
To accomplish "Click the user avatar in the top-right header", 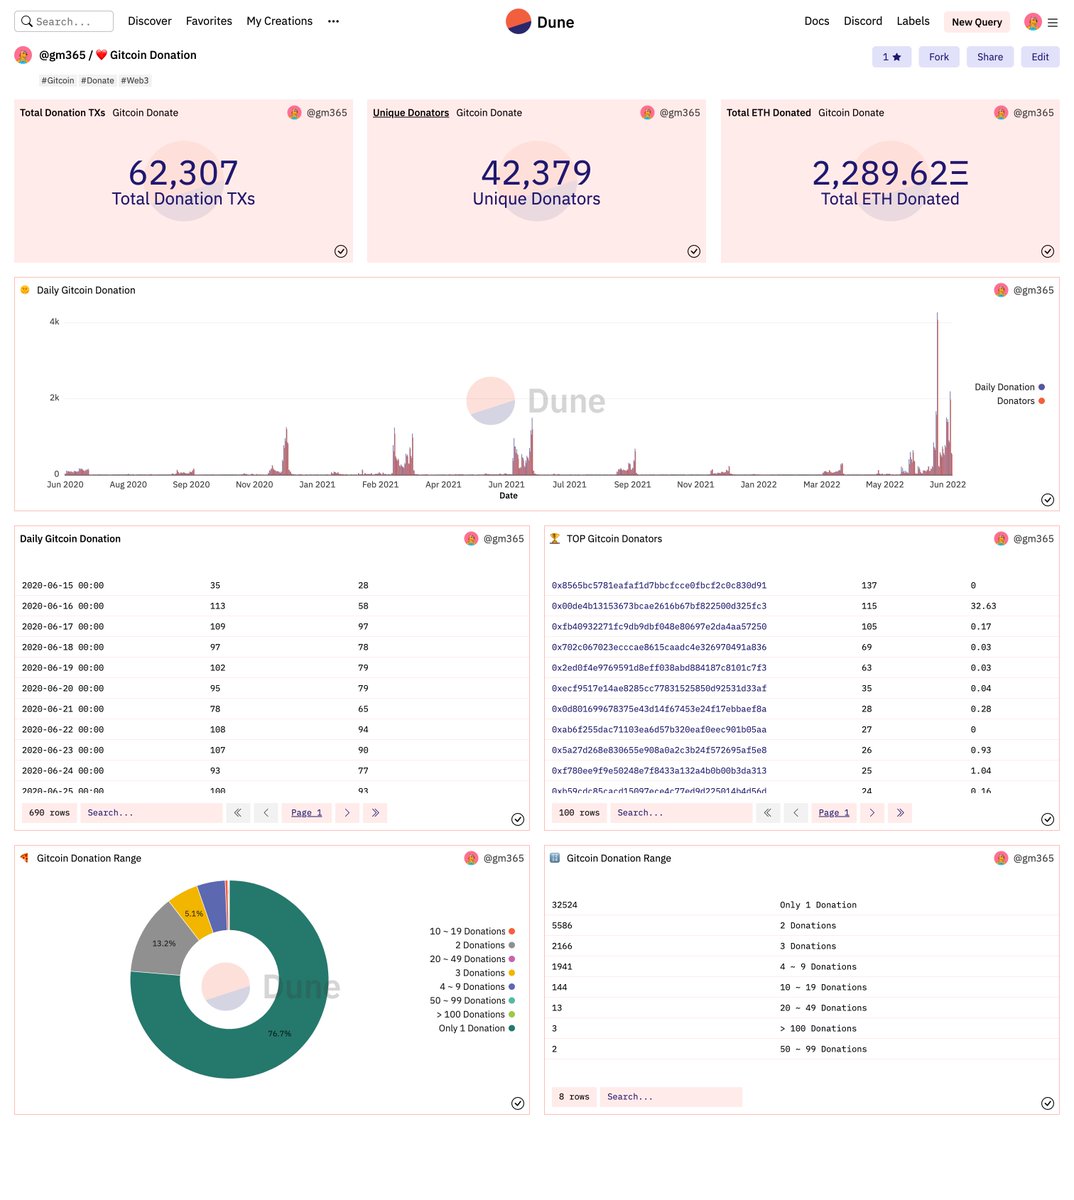I will tap(1033, 21).
